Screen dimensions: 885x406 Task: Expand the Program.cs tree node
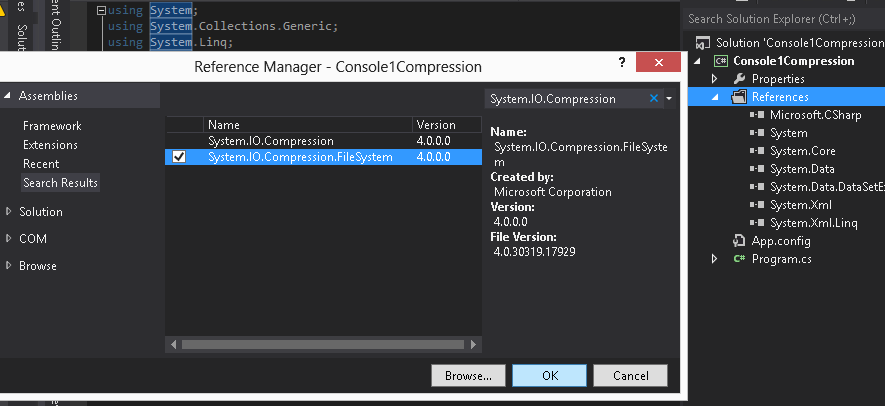[x=715, y=259]
